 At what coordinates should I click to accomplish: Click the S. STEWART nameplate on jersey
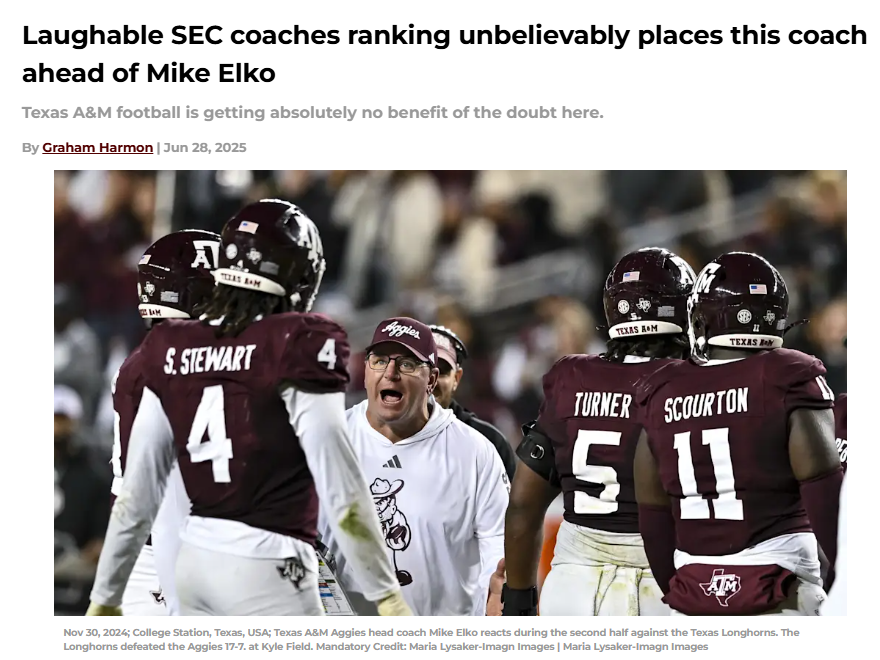point(210,359)
